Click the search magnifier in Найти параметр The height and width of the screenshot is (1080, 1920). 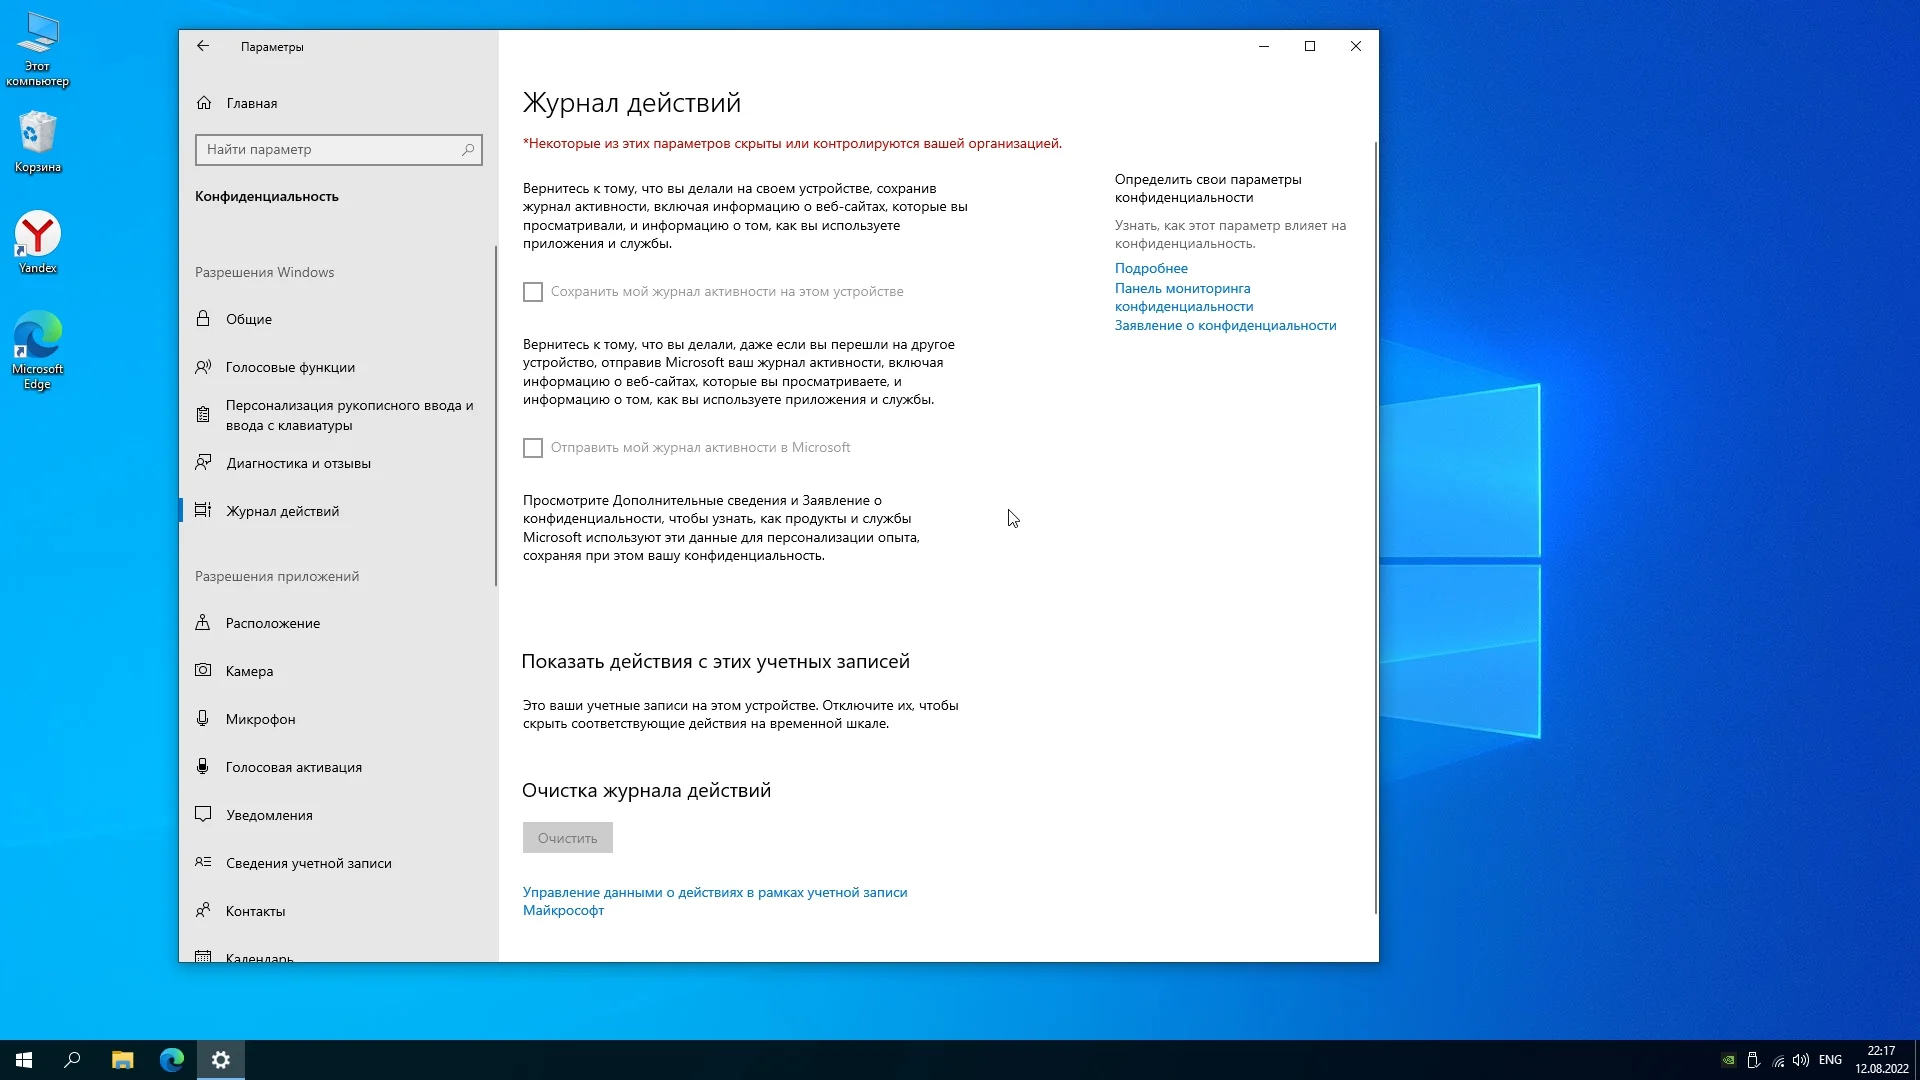point(468,150)
